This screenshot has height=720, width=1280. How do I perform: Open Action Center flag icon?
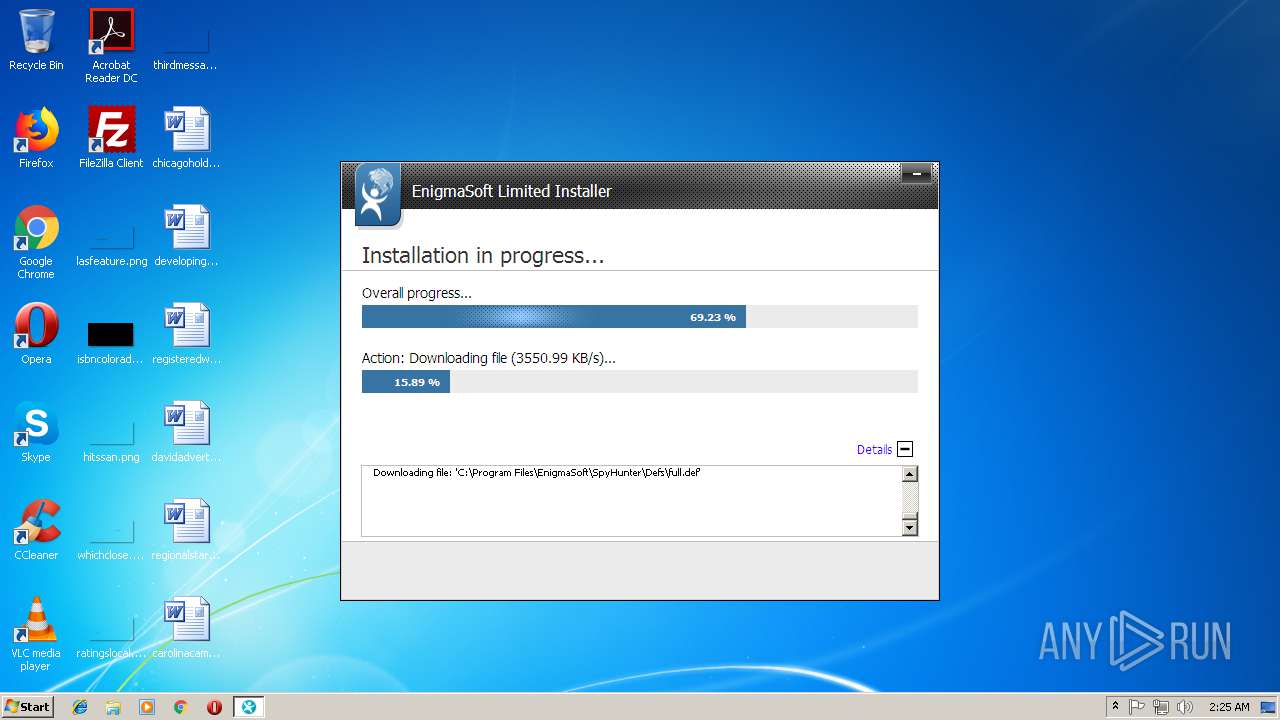pyautogui.click(x=1137, y=707)
